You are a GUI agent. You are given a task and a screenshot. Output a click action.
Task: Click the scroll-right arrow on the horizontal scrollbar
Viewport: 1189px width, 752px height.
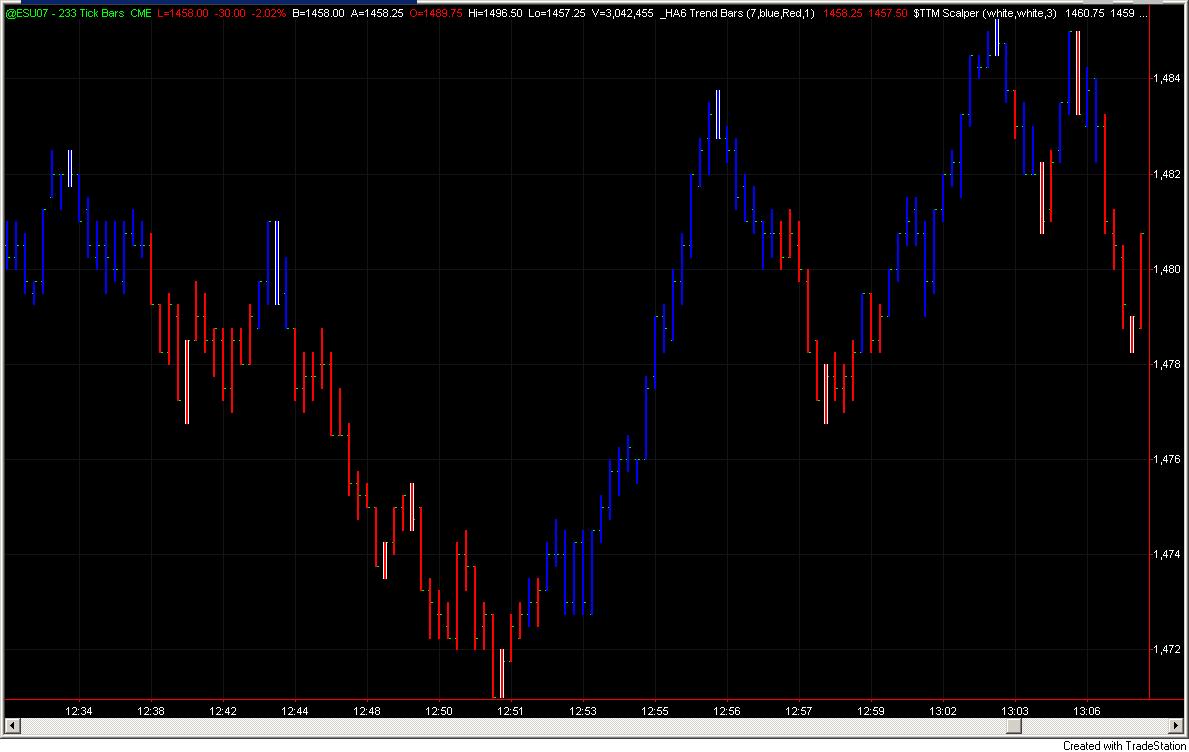(1177, 727)
